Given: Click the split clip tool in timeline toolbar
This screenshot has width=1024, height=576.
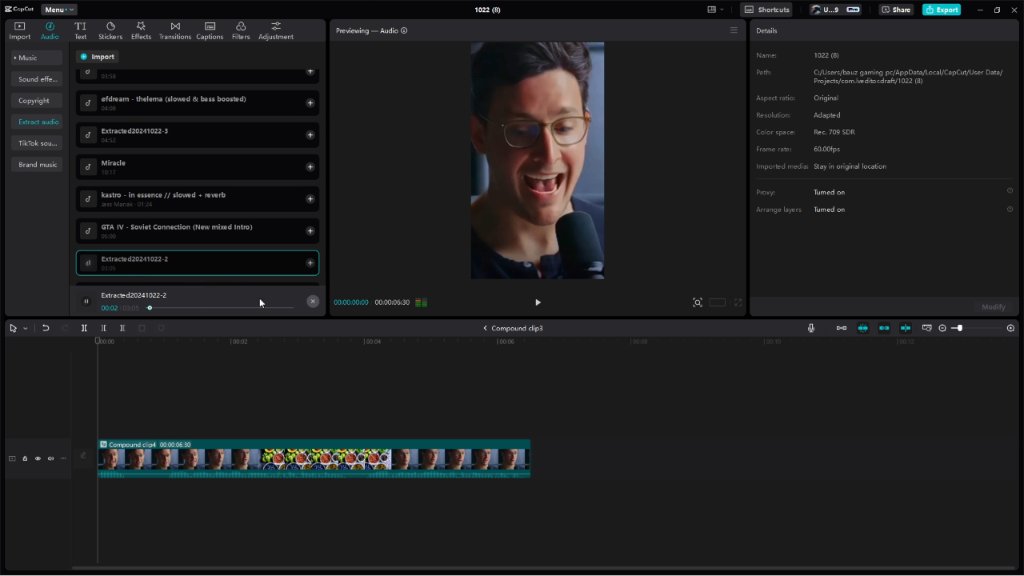Looking at the screenshot, I should click(x=84, y=328).
